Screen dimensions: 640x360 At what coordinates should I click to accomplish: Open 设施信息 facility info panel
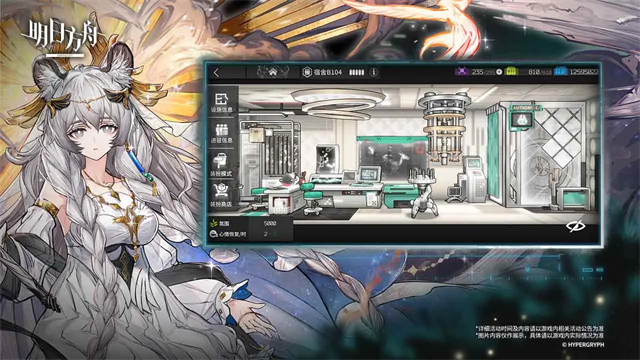[x=222, y=102]
